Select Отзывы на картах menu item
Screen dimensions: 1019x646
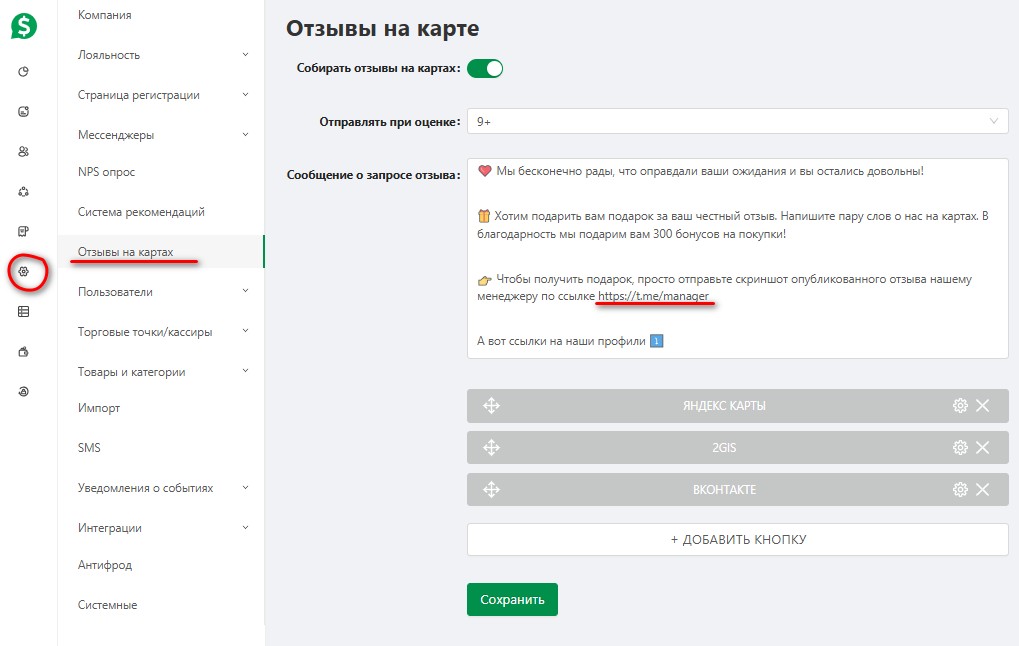(x=161, y=252)
